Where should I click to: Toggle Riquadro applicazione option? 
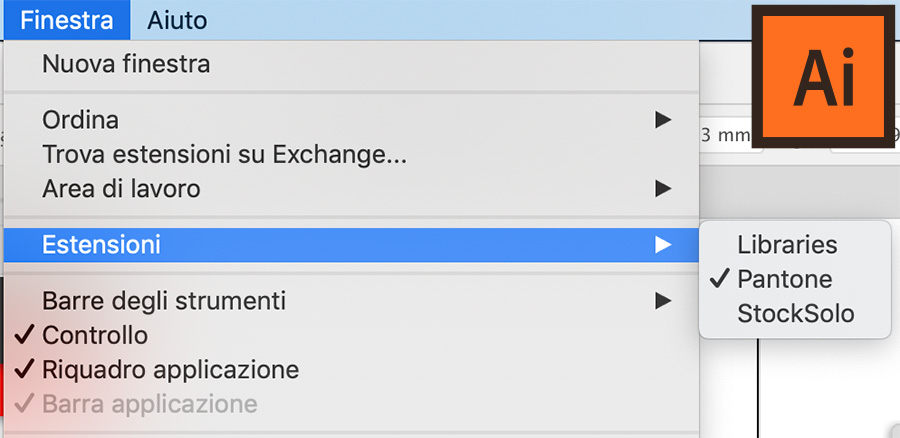(x=351, y=370)
